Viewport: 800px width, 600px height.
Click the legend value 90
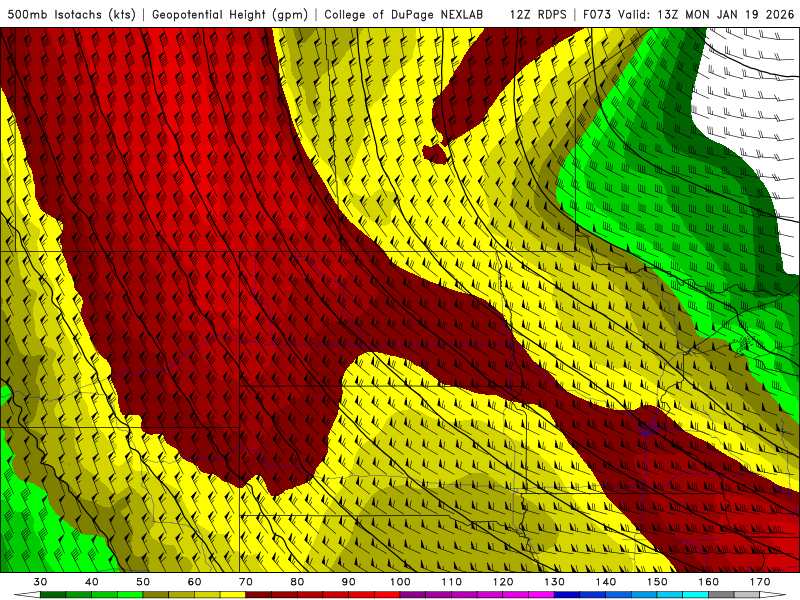pos(349,582)
